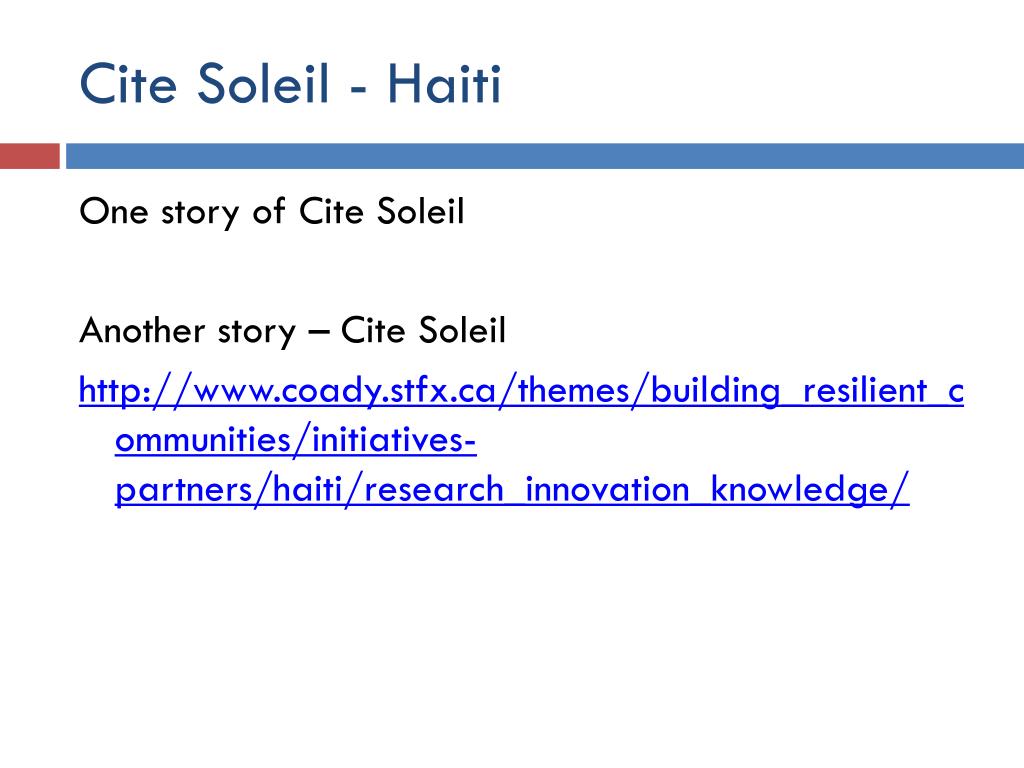Click 'www.coady.stfx.ca' within the URL

(x=345, y=391)
